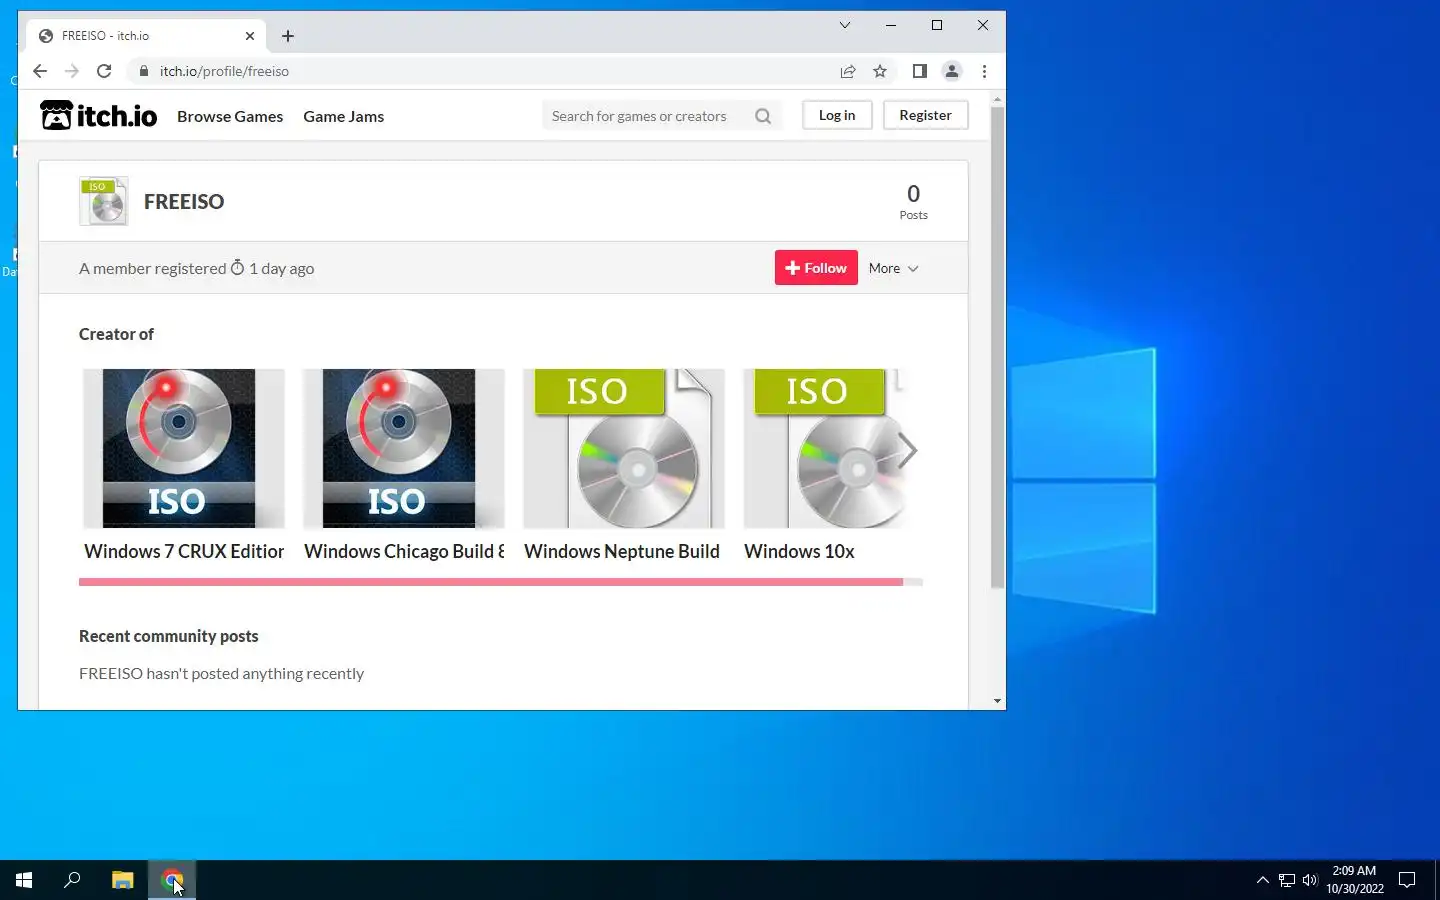Click the share page icon in address bar
The image size is (1440, 900).
(848, 71)
